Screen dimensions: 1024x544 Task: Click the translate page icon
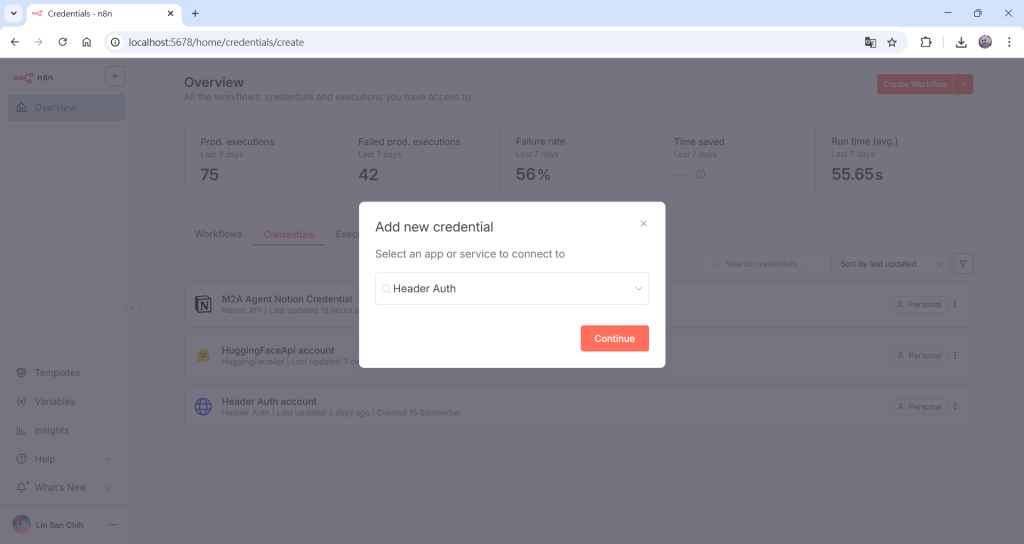[x=871, y=42]
